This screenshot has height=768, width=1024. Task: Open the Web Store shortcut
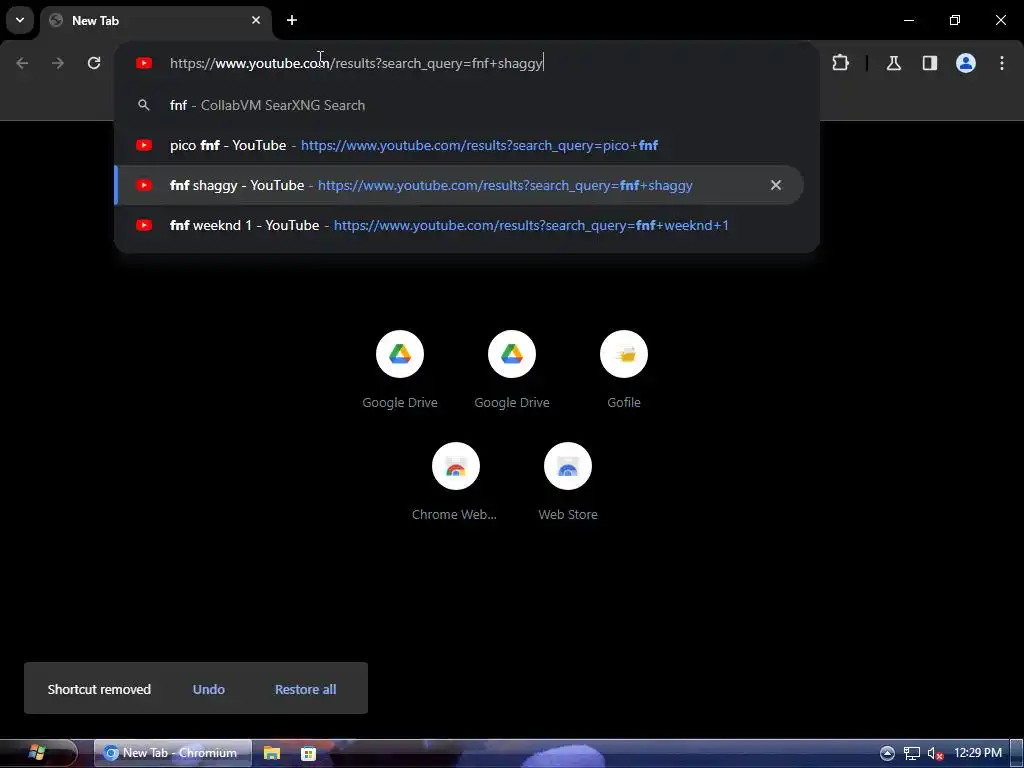568,482
